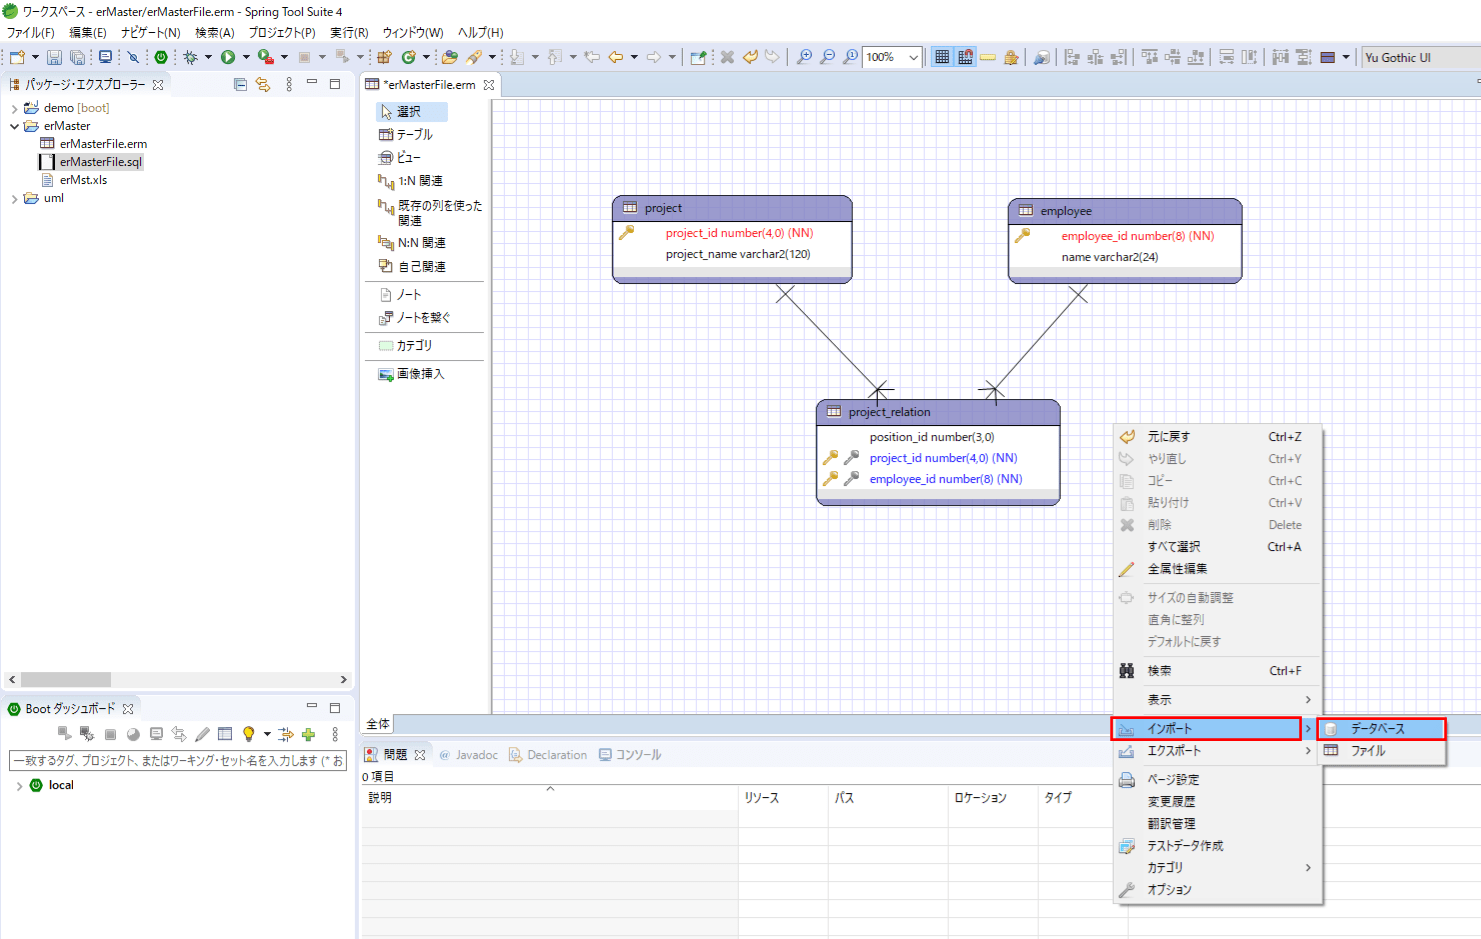The height and width of the screenshot is (939, 1481).
Task: Open erMst.xls in package explorer
Action: [83, 180]
